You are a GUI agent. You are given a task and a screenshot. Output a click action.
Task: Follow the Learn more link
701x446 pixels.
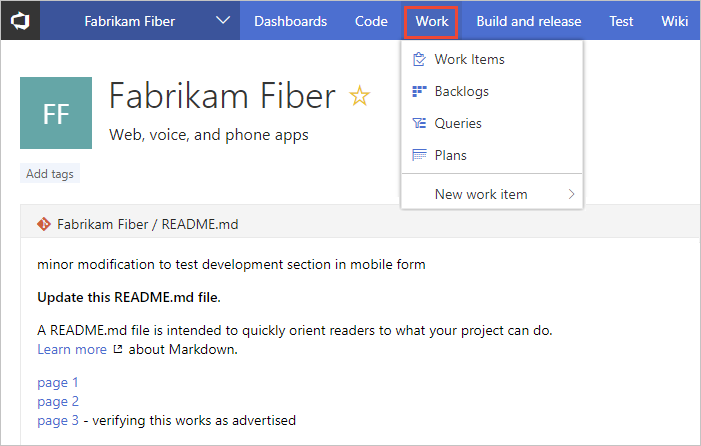pyautogui.click(x=72, y=349)
